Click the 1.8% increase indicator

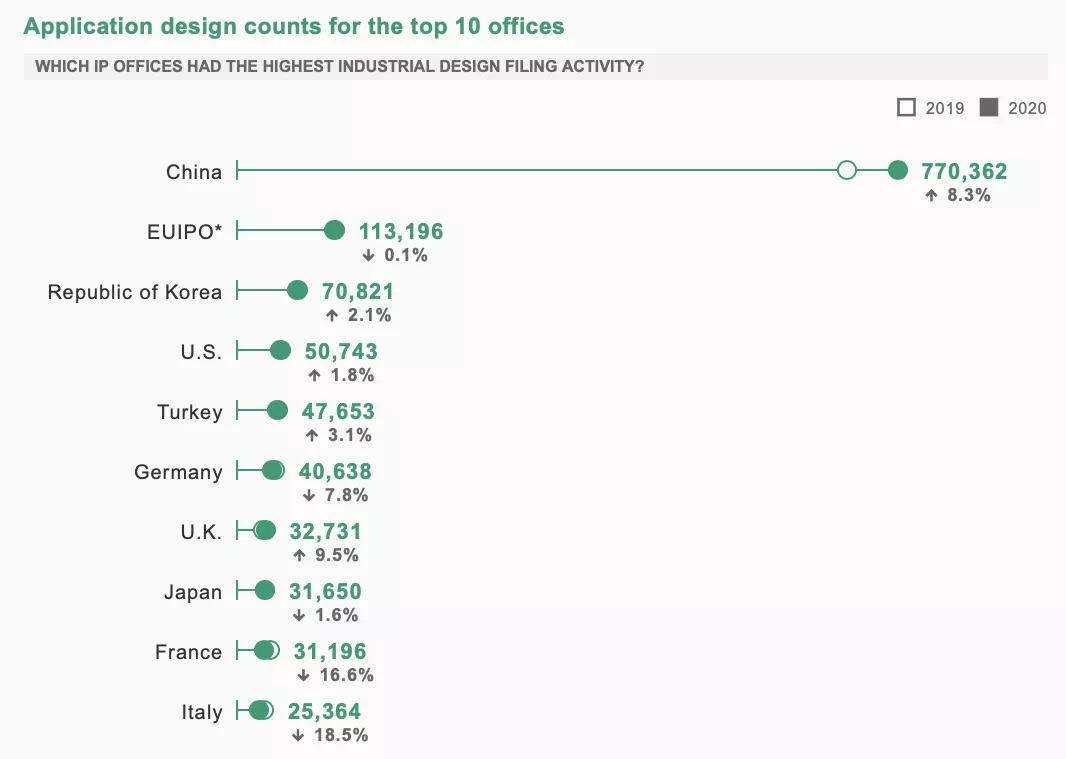click(341, 375)
